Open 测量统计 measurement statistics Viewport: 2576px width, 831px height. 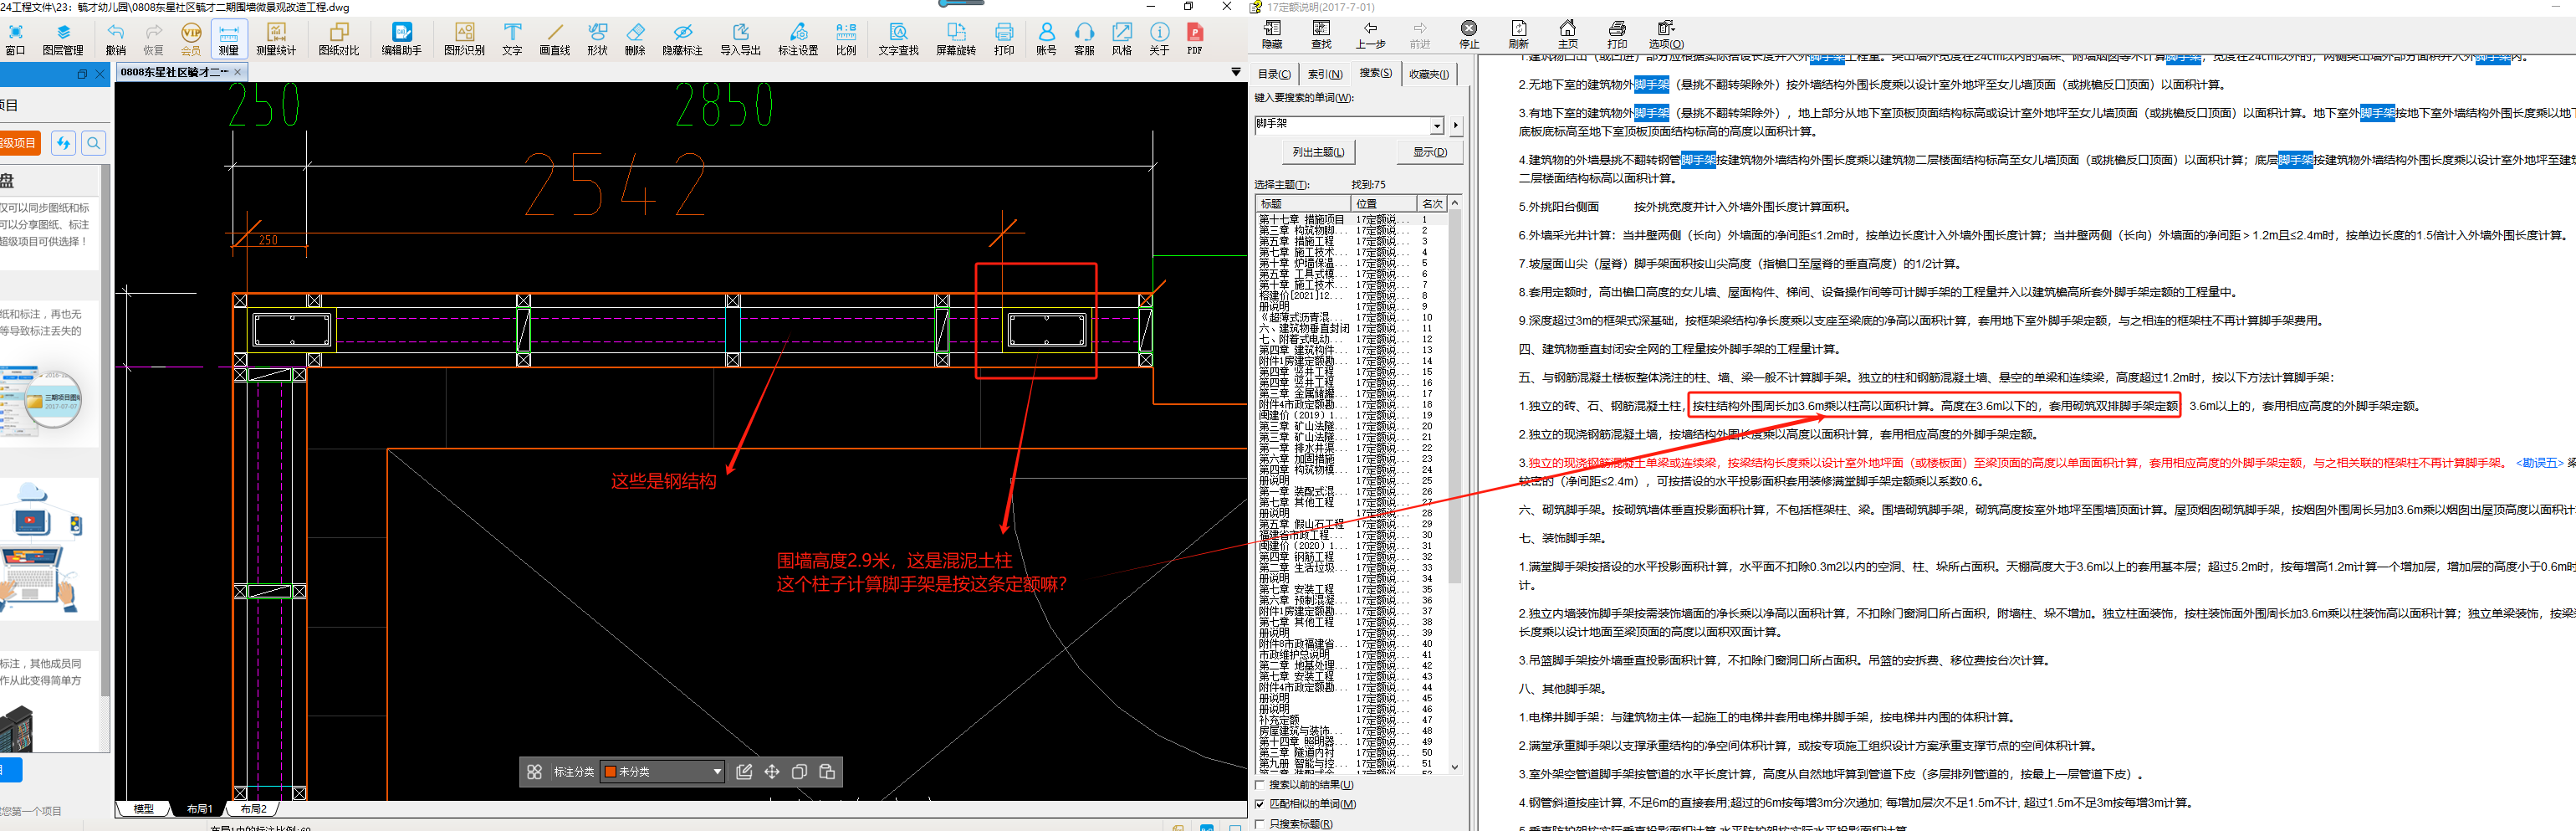276,39
